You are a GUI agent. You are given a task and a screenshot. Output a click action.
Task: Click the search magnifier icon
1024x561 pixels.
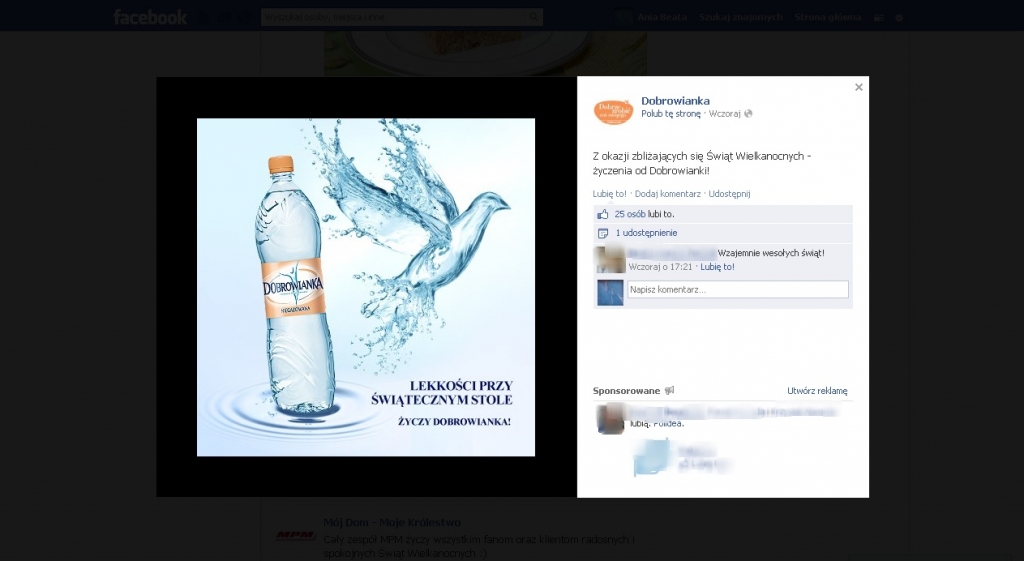(x=534, y=17)
